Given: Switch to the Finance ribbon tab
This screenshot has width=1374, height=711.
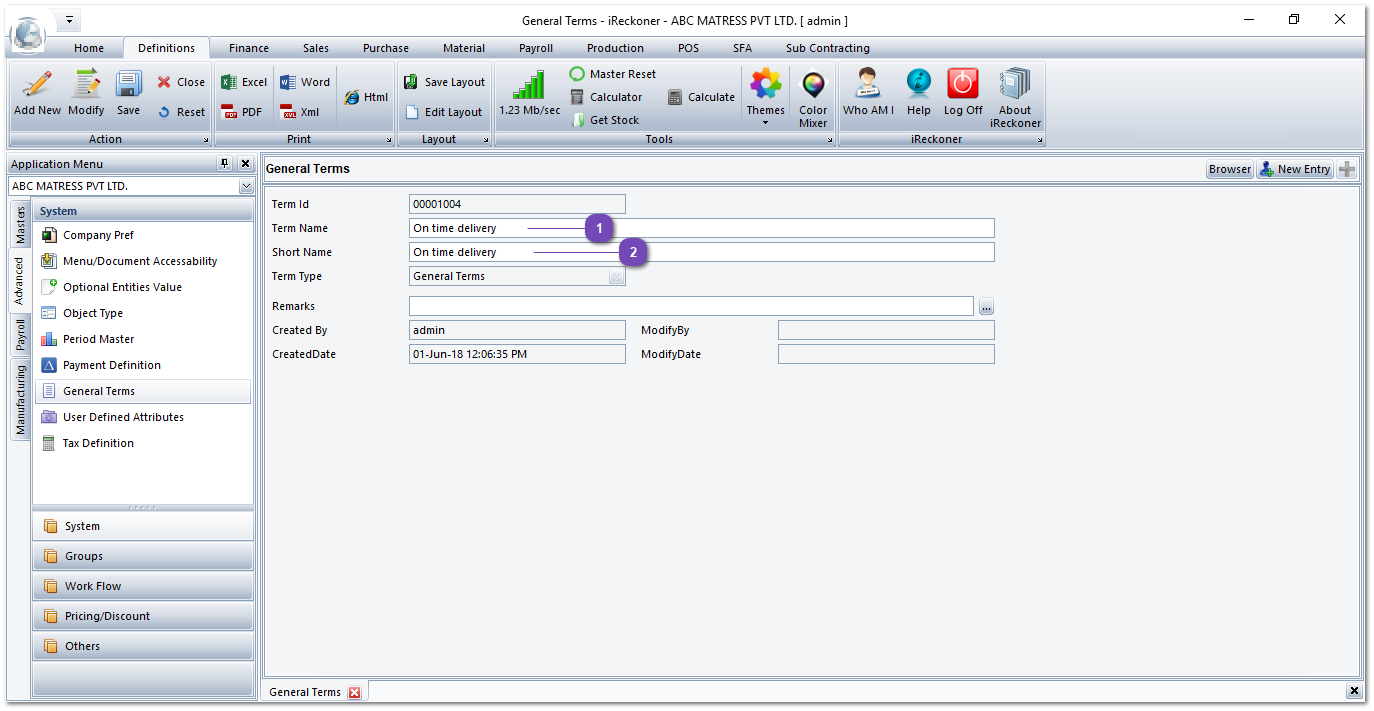Looking at the screenshot, I should 248,48.
